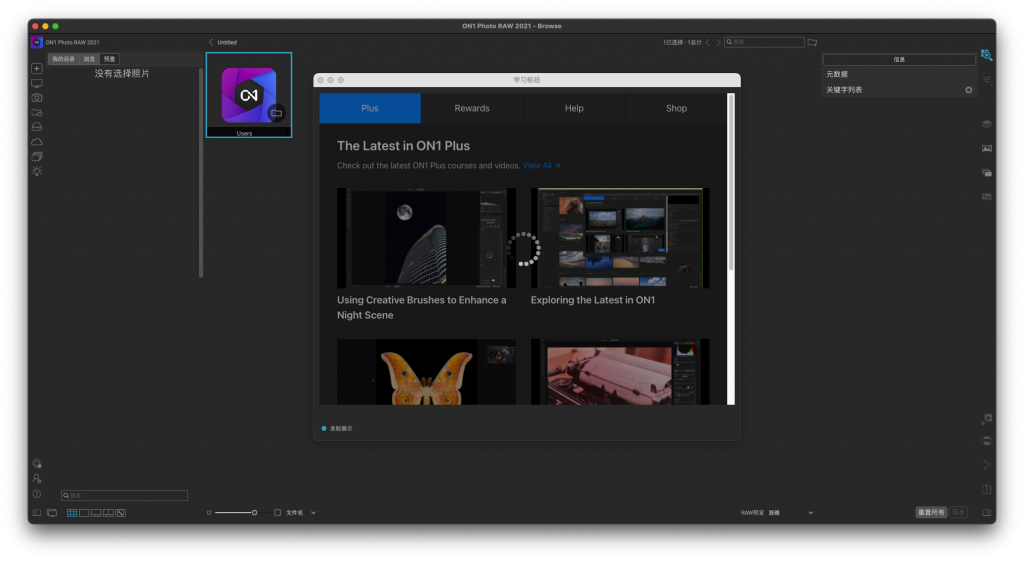Click the 同步 sync button
The image size is (1024, 561).
(x=958, y=513)
